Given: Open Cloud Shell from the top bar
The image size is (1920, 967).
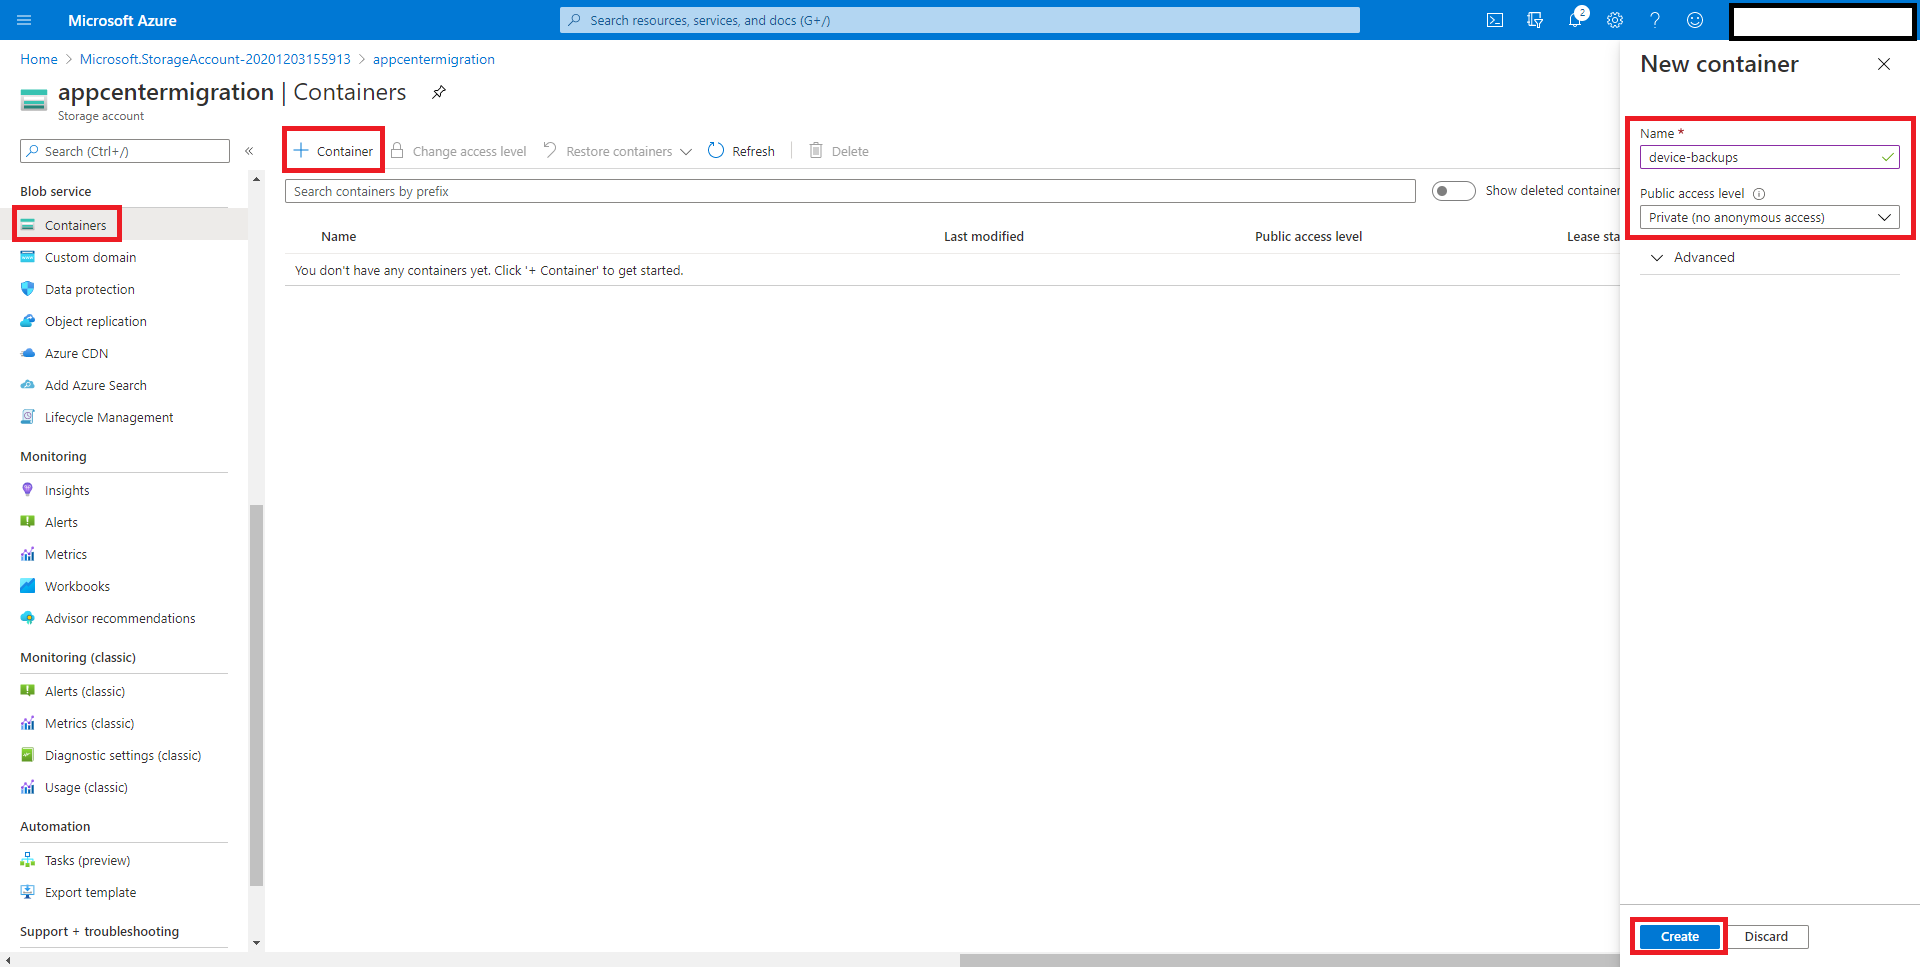Looking at the screenshot, I should pos(1495,20).
